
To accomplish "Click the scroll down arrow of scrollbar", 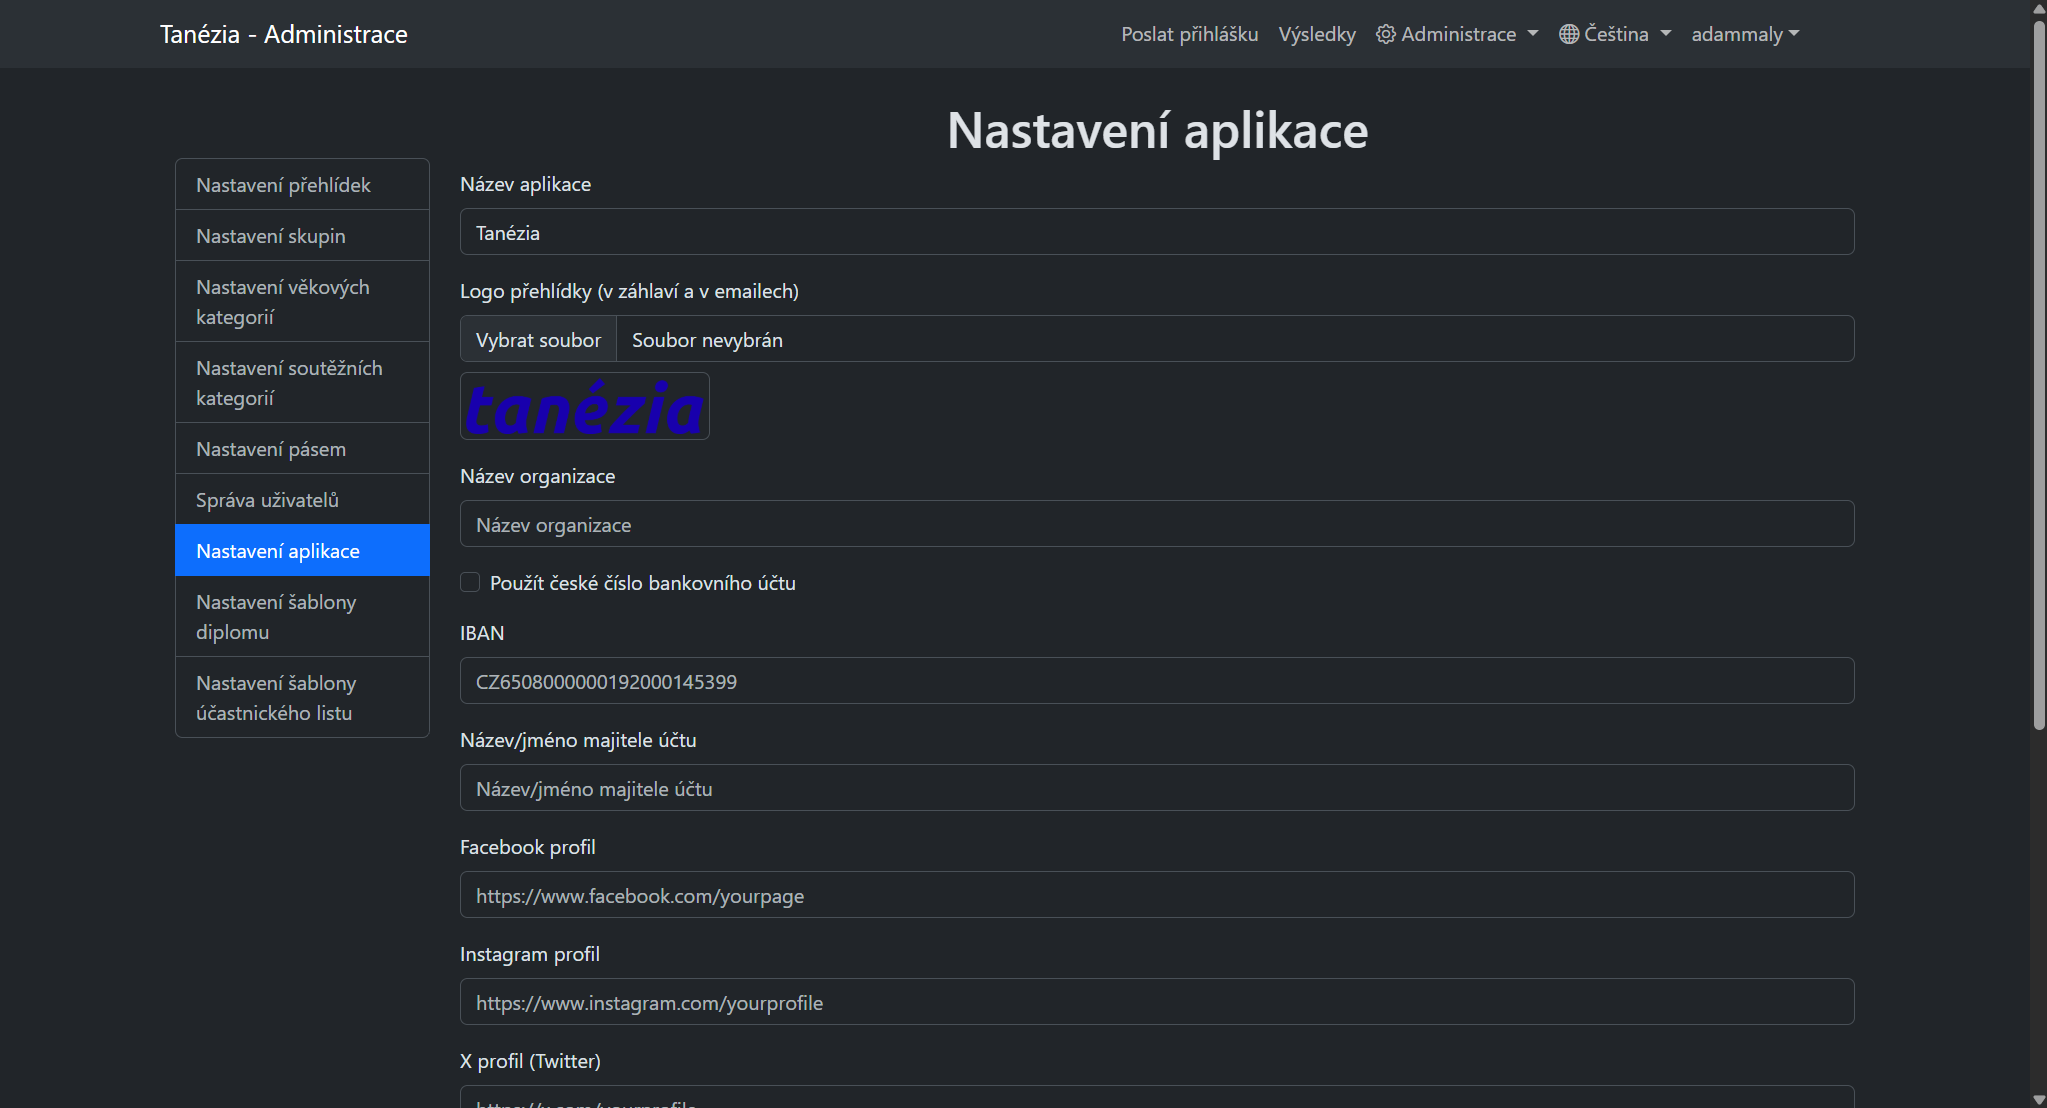I will coord(2039,1099).
